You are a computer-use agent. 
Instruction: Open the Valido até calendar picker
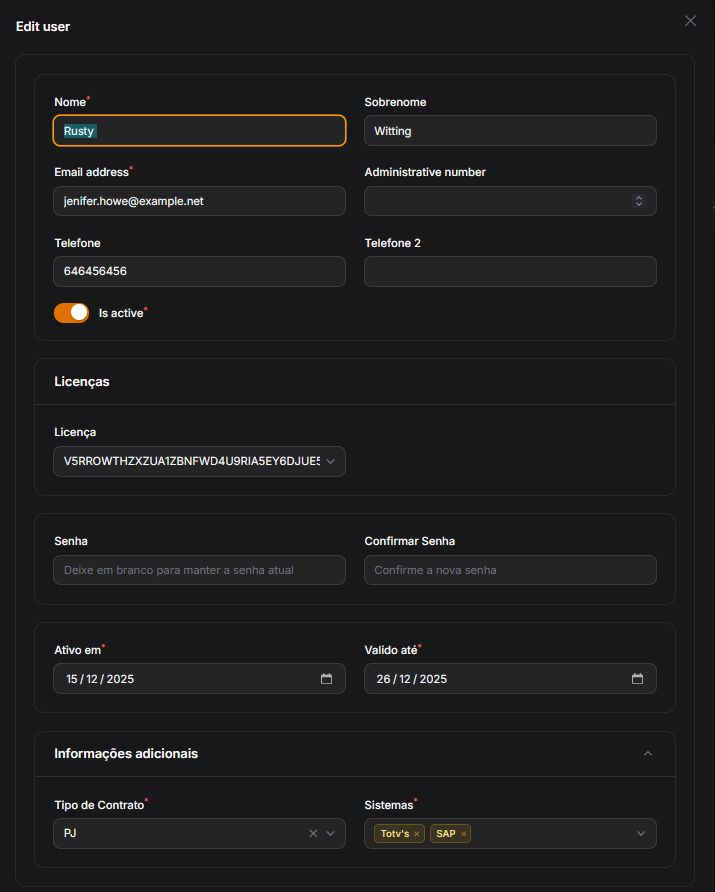coord(637,679)
